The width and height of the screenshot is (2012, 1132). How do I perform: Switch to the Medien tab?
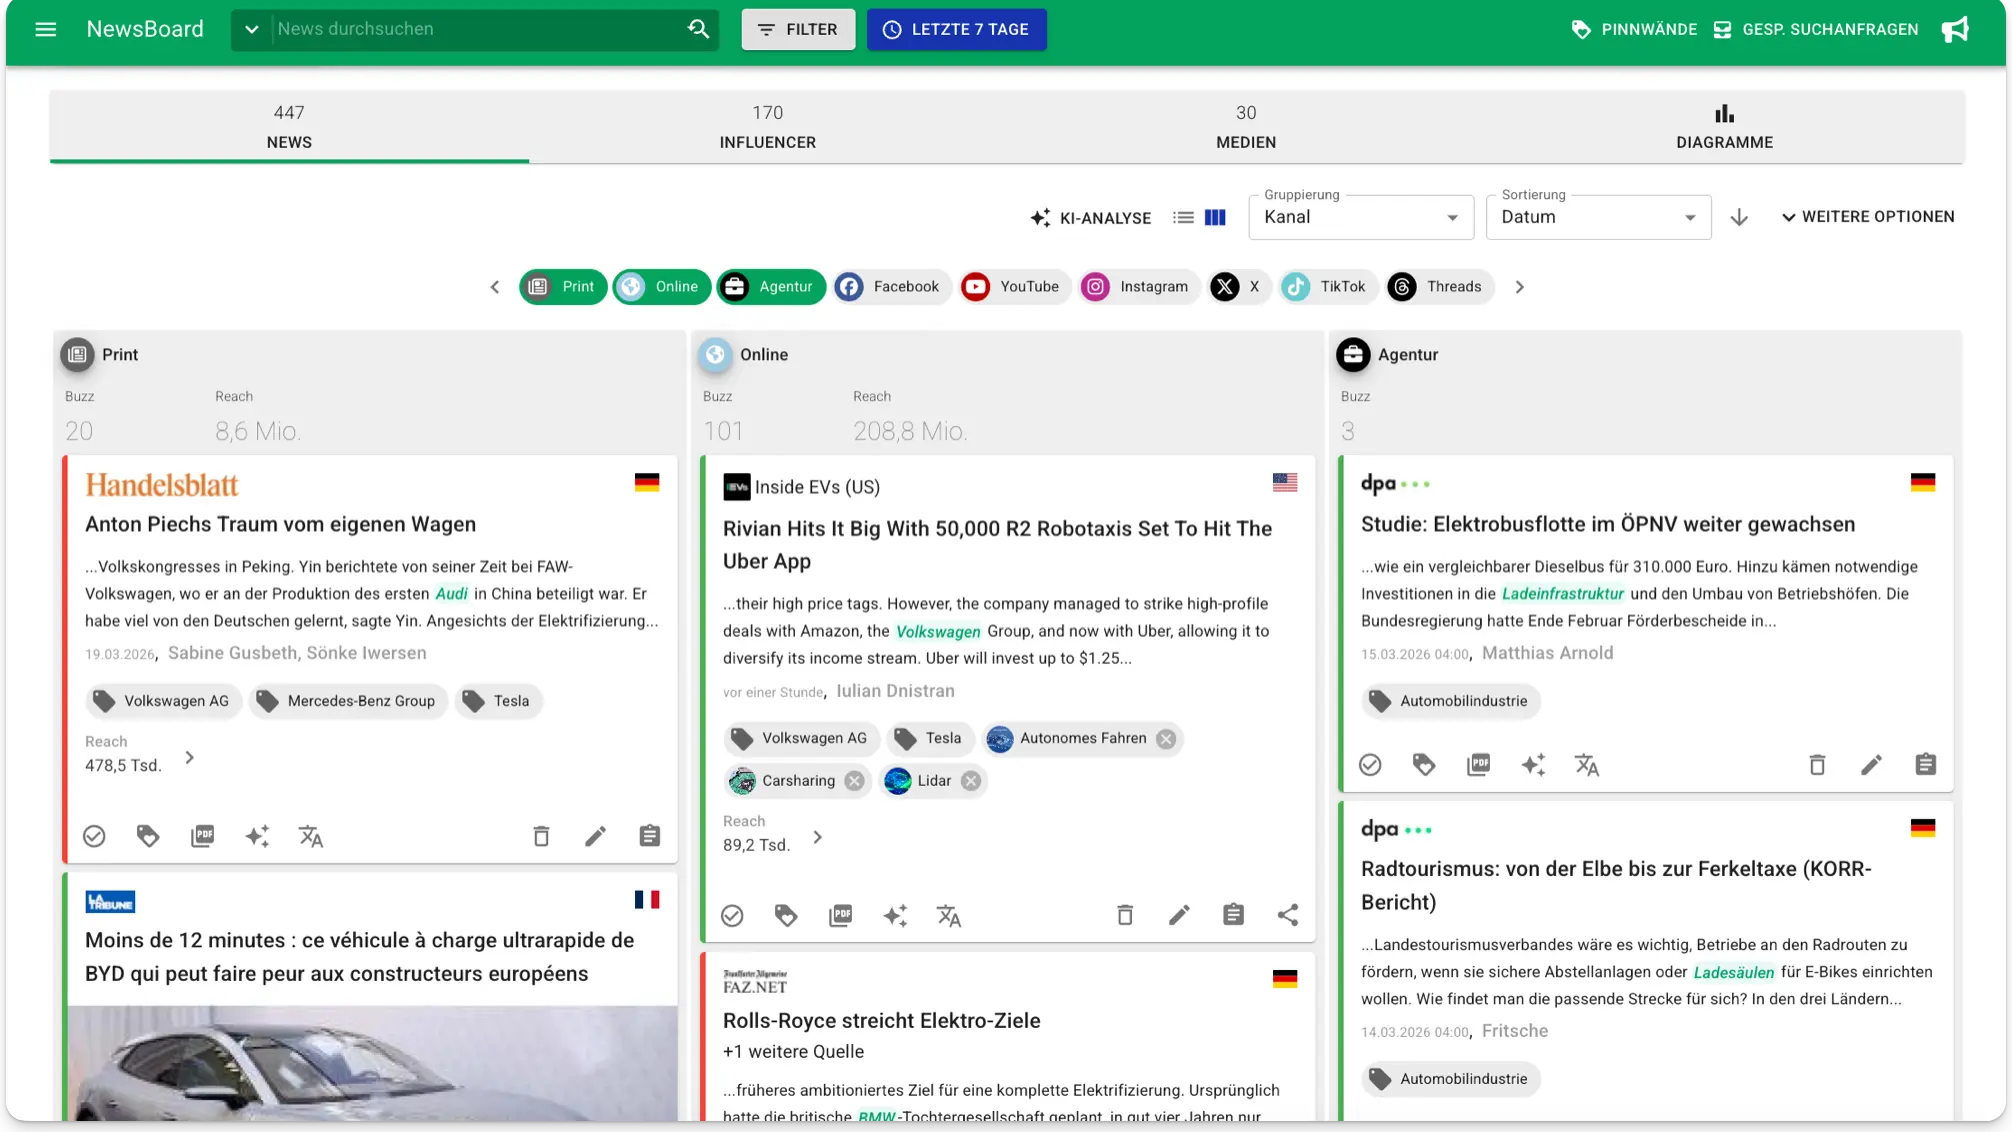[1246, 127]
